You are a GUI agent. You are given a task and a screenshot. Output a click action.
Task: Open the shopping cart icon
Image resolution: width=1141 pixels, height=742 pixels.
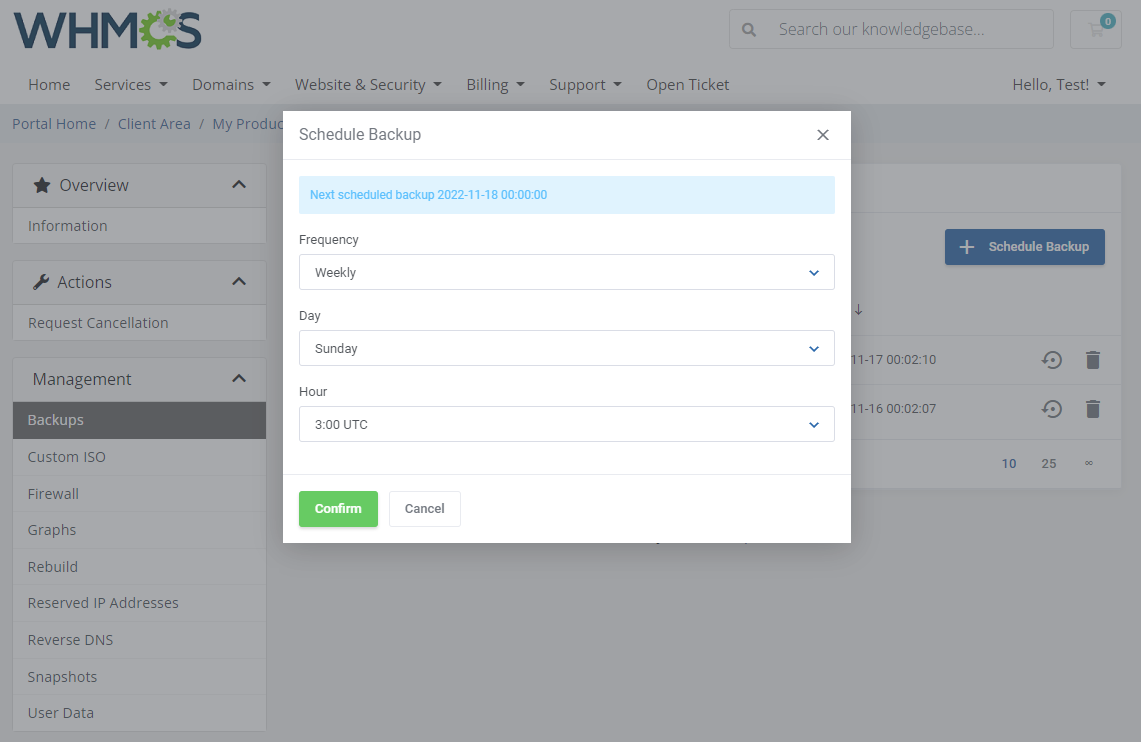click(x=1095, y=29)
